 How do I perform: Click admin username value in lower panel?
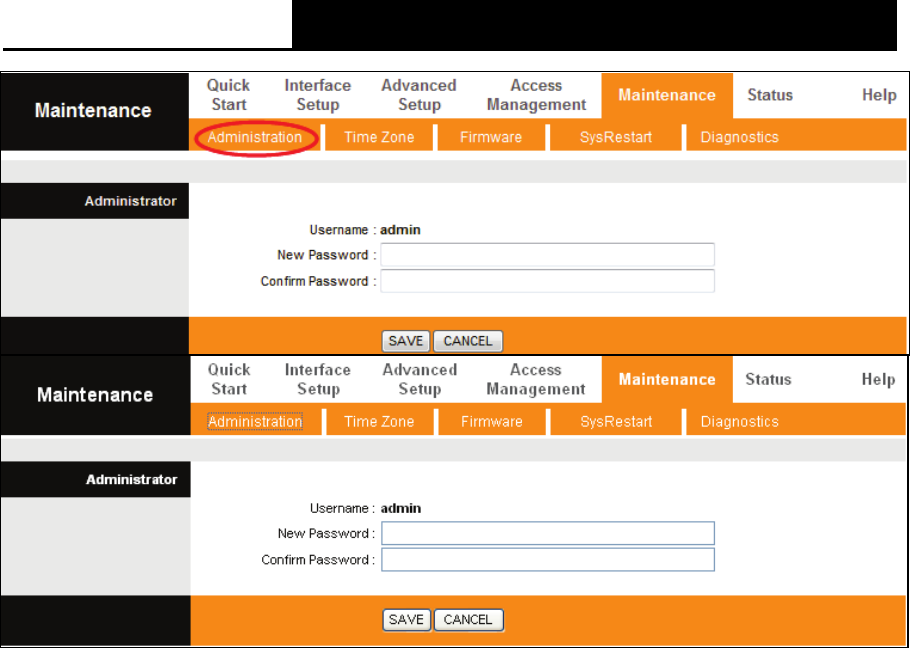[x=401, y=508]
